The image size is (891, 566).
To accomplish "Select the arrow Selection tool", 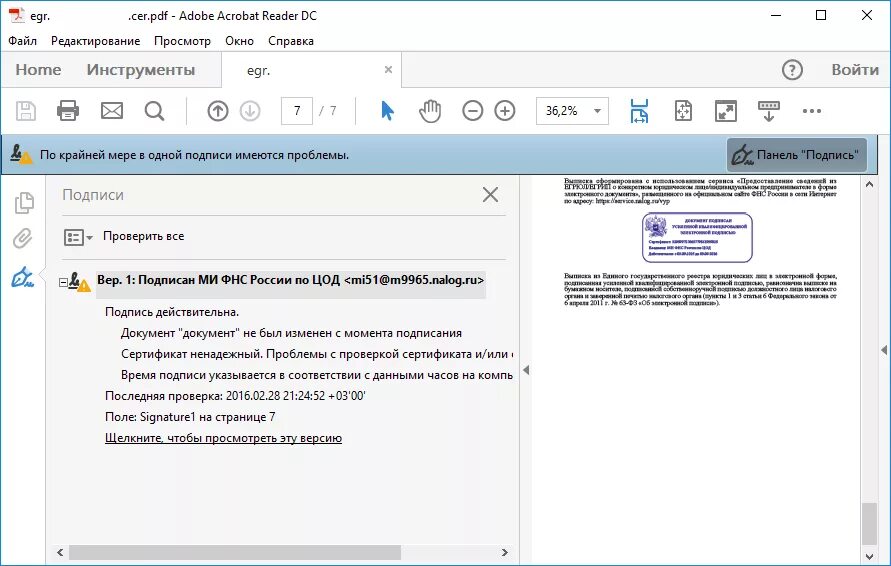I will [387, 111].
